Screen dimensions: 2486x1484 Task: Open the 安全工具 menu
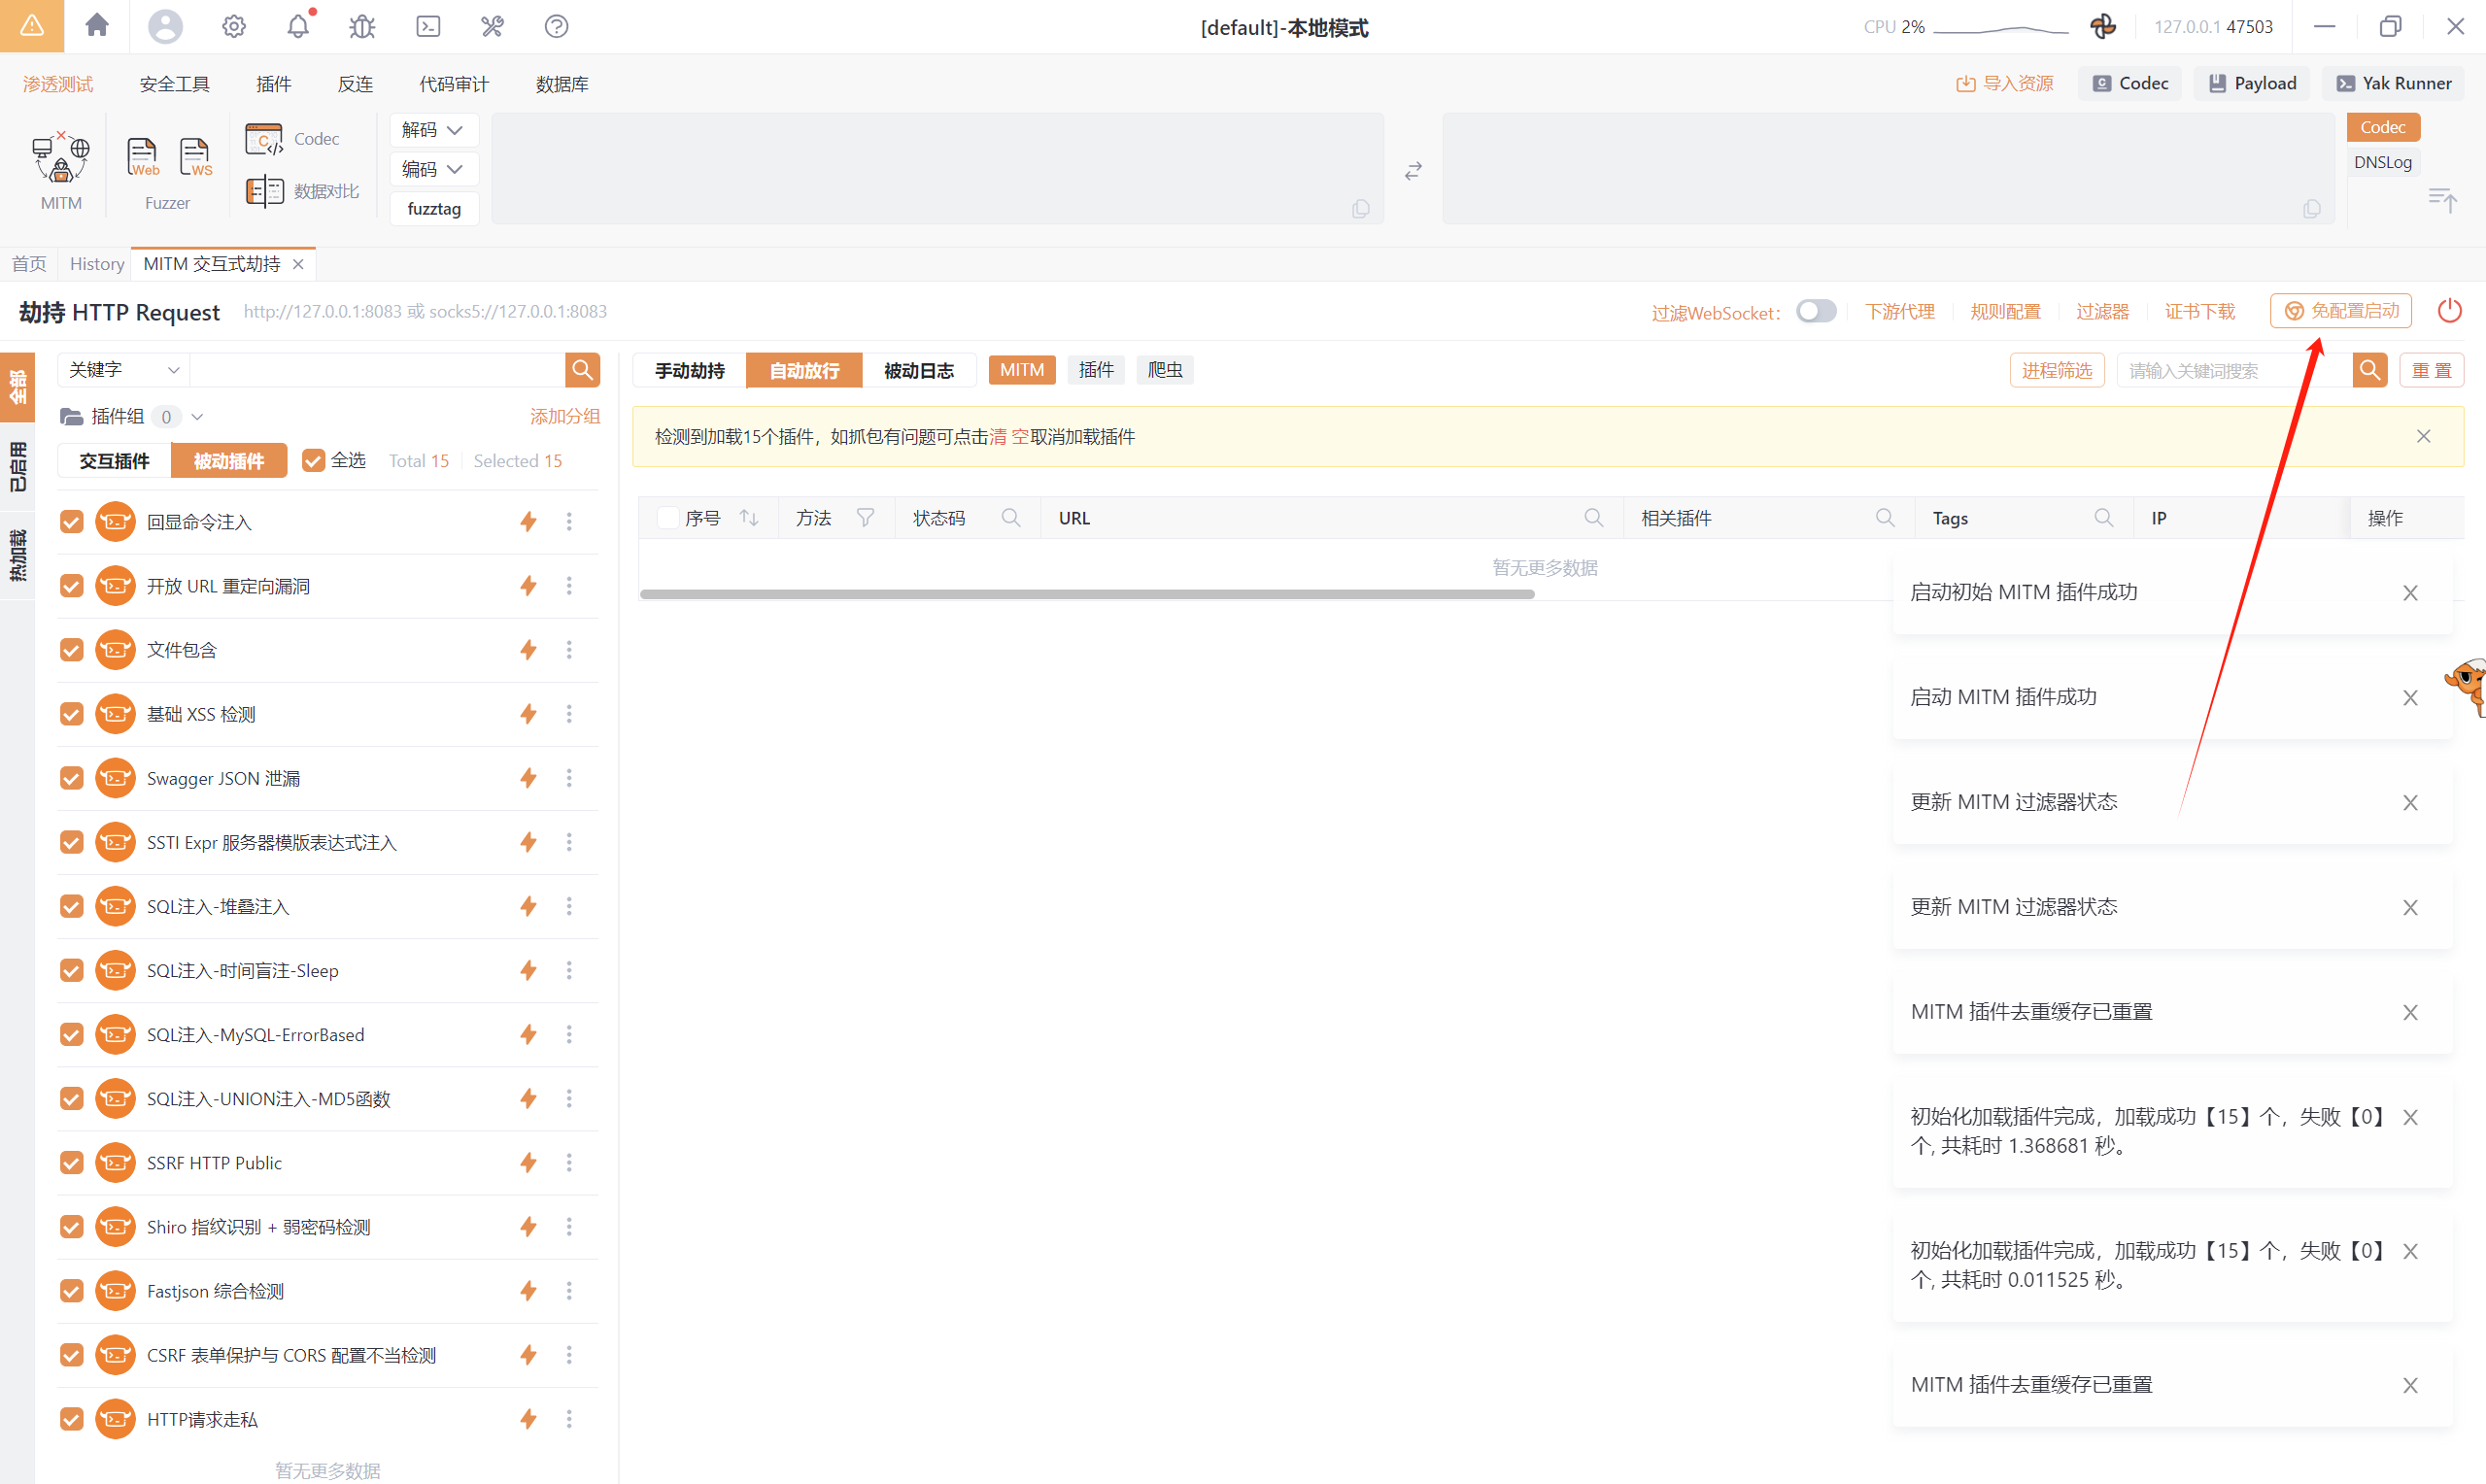click(x=174, y=84)
